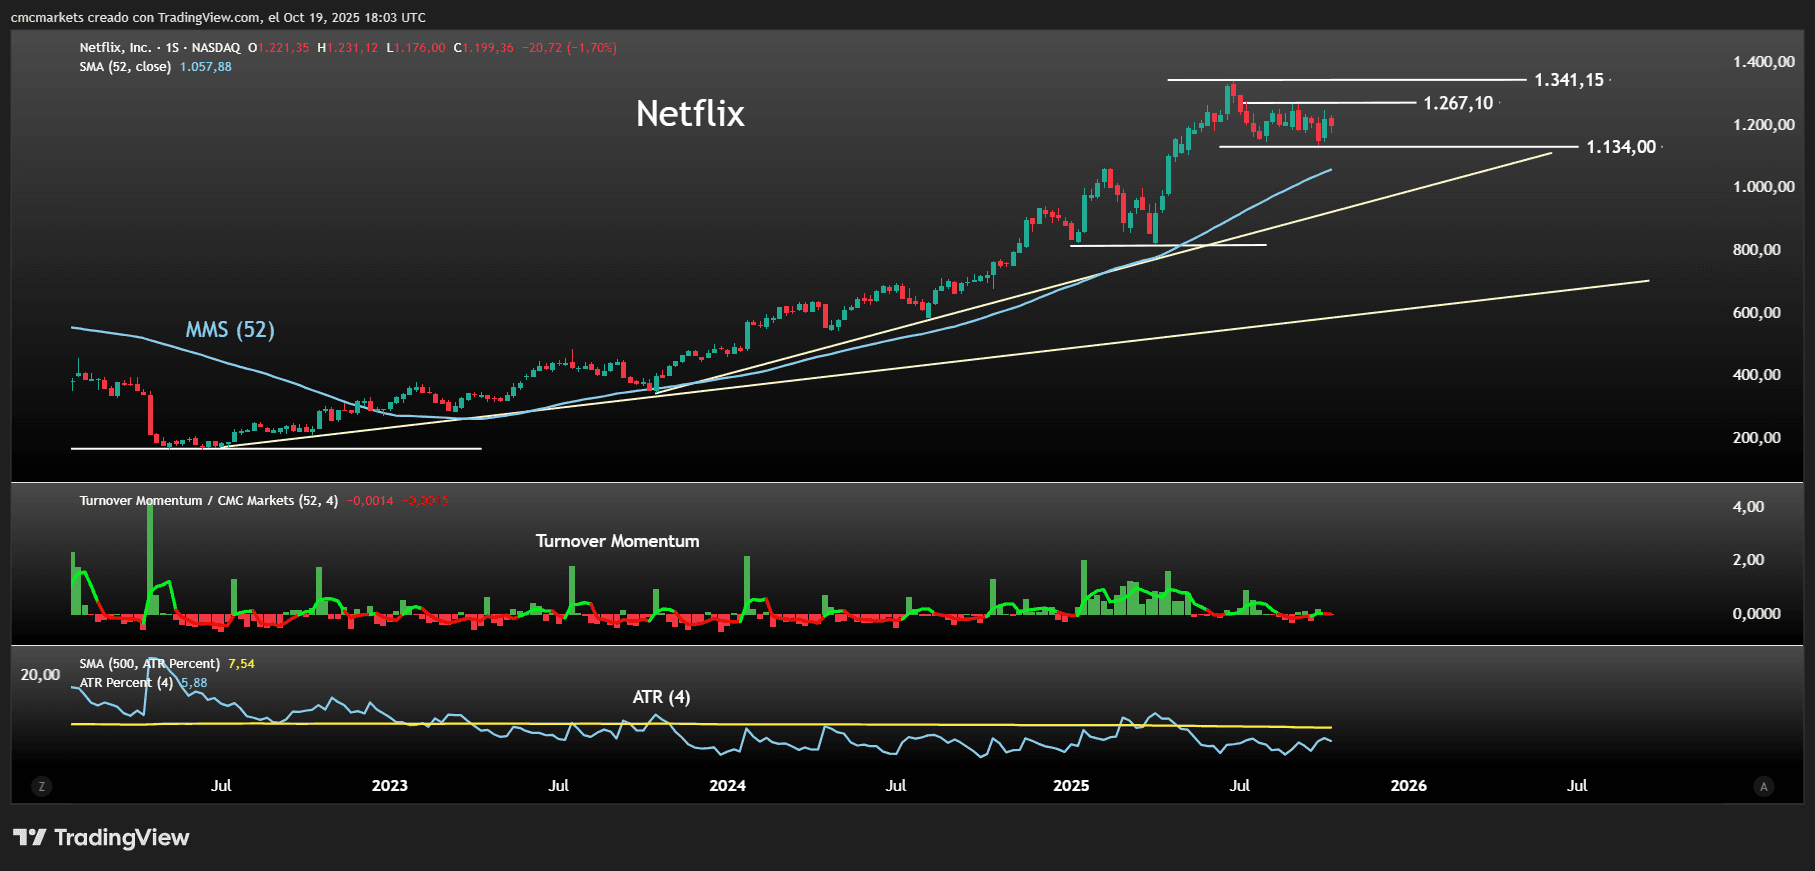
Task: Click the 1.341,15 resistance level label
Action: click(x=1569, y=80)
